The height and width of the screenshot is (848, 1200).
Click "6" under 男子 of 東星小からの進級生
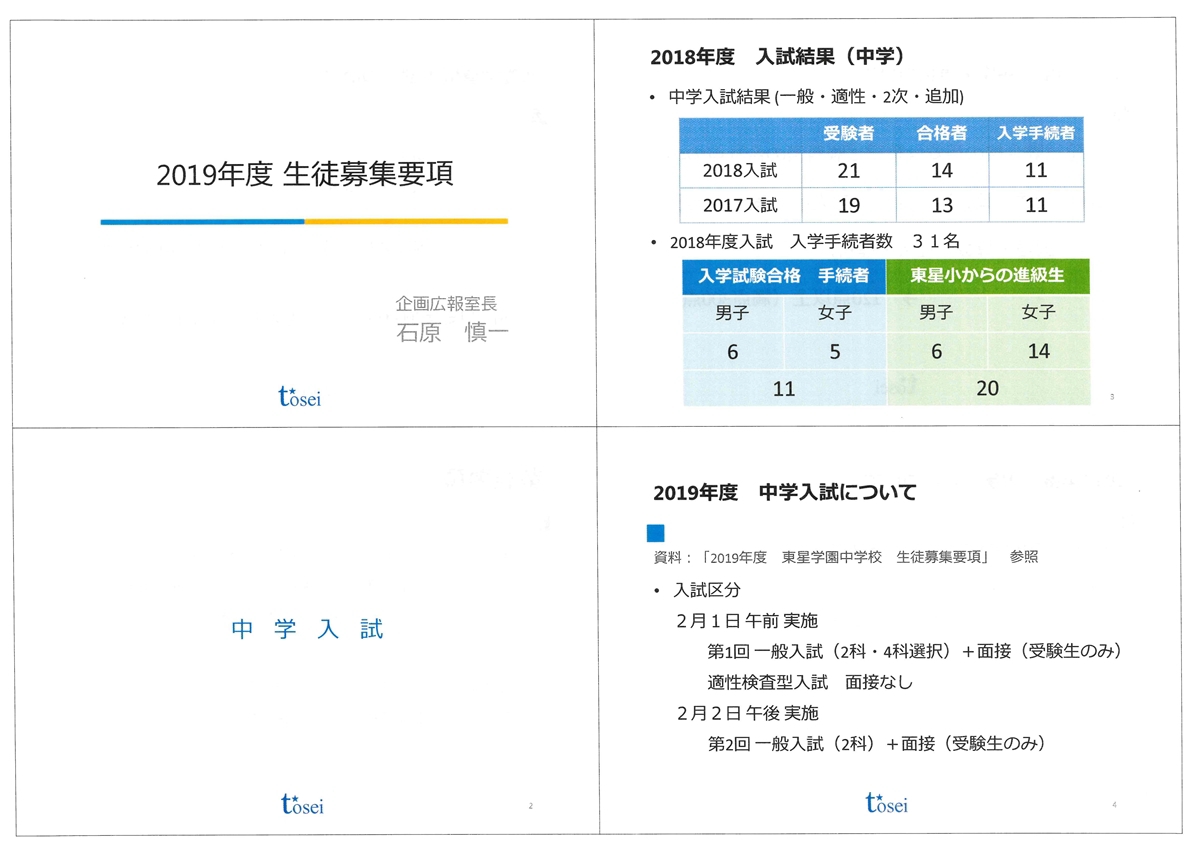click(x=936, y=351)
